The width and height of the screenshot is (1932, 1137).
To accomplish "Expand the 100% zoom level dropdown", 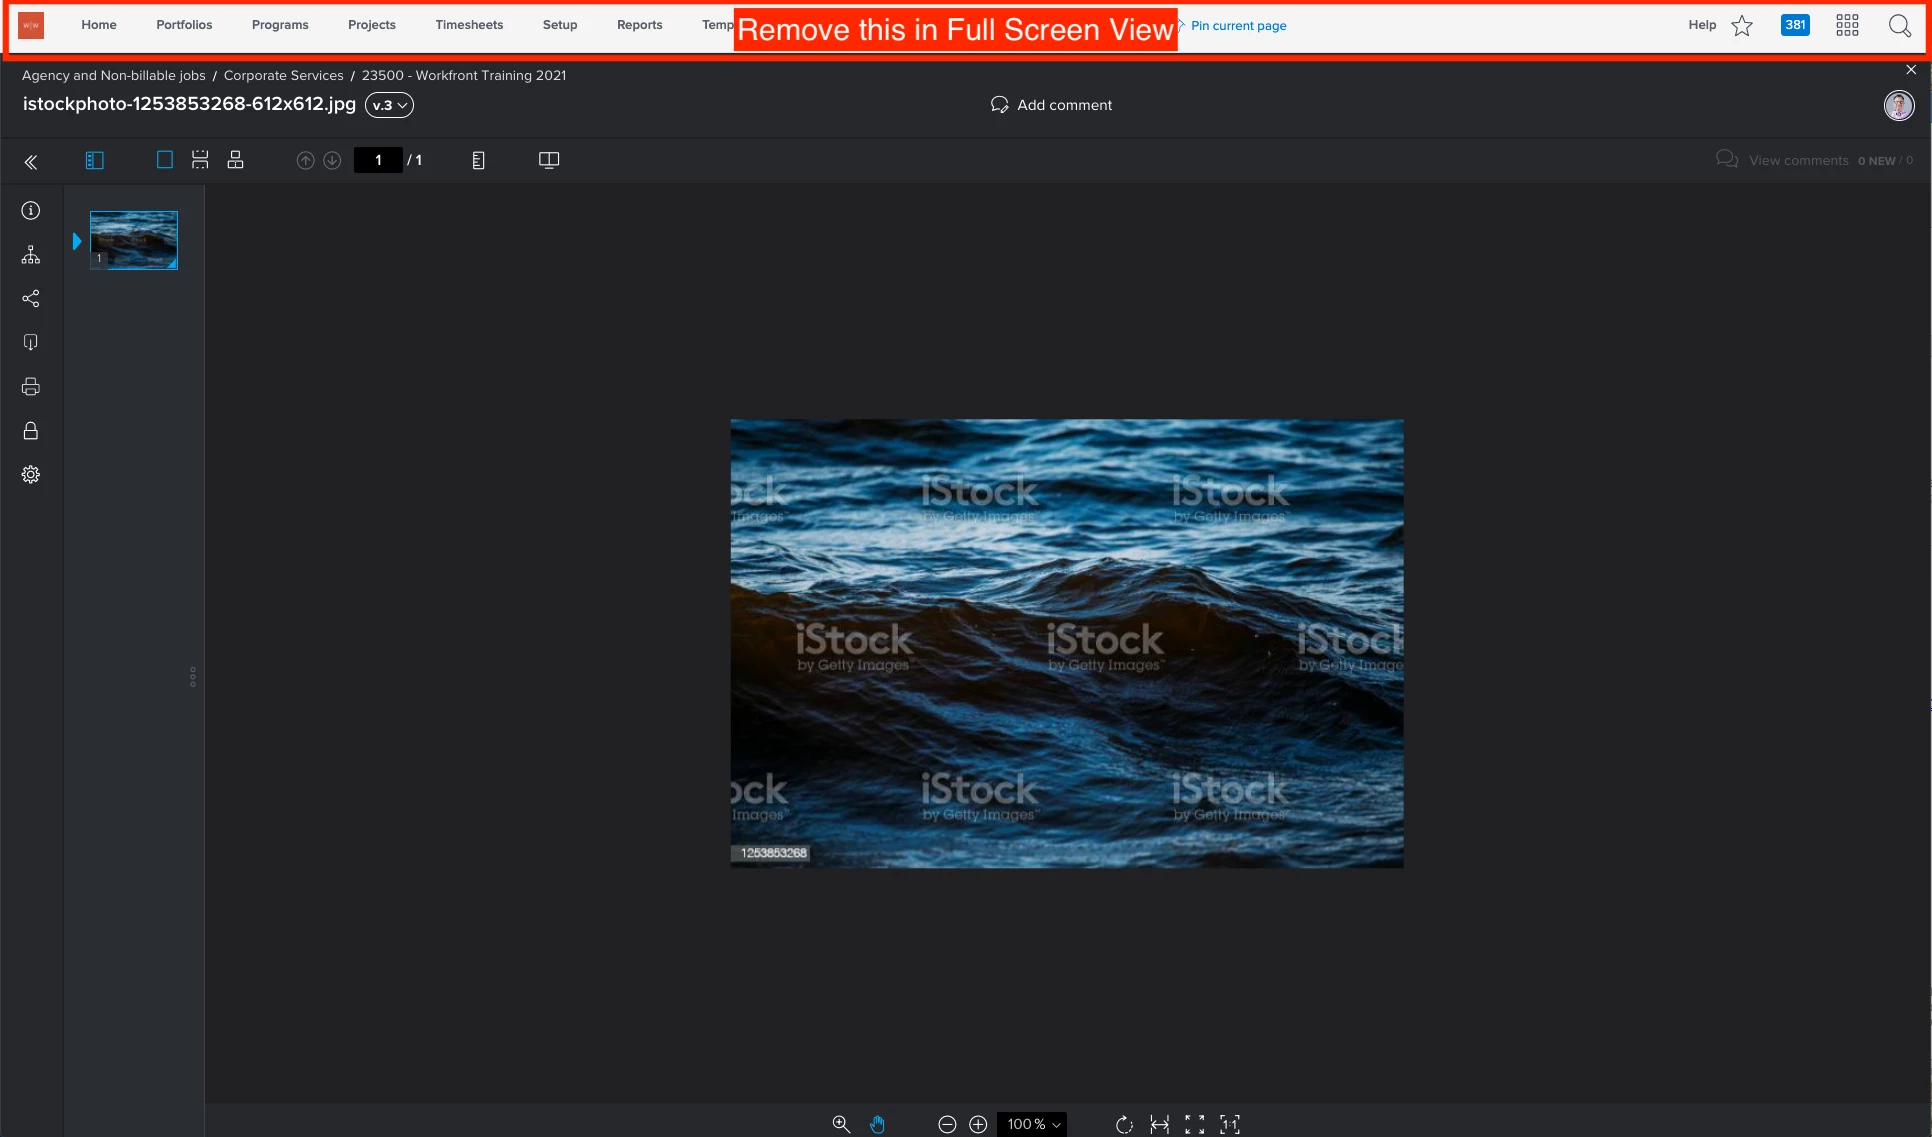I will (1033, 1124).
